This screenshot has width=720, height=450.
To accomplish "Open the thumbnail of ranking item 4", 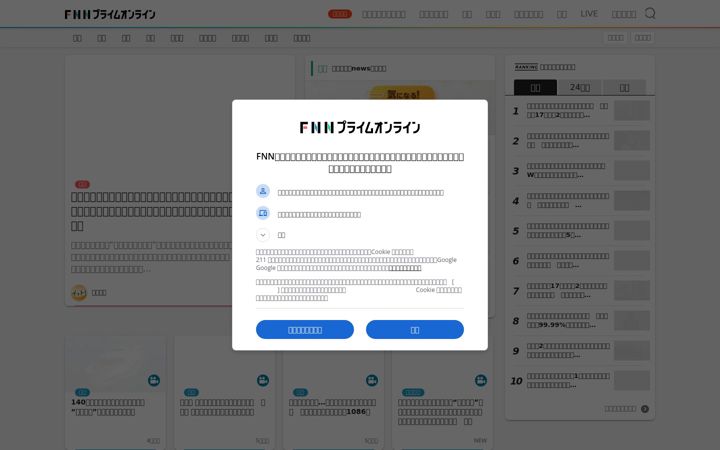I will 632,201.
